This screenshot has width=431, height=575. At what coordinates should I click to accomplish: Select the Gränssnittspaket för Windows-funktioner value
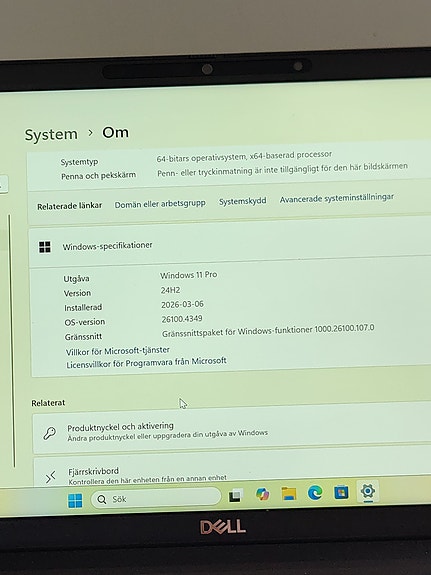pos(268,330)
